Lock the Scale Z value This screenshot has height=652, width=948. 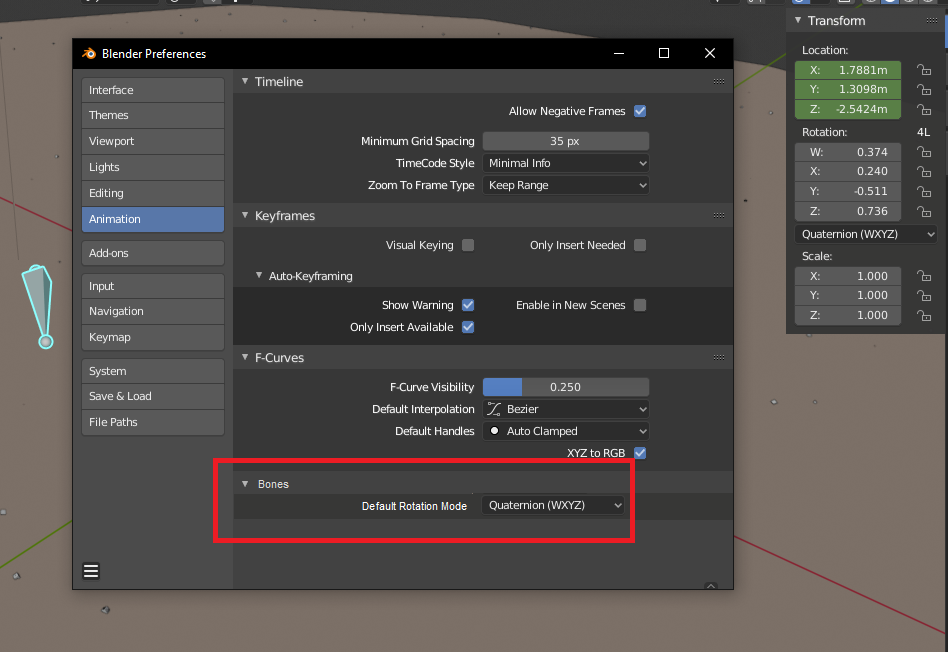(x=923, y=315)
